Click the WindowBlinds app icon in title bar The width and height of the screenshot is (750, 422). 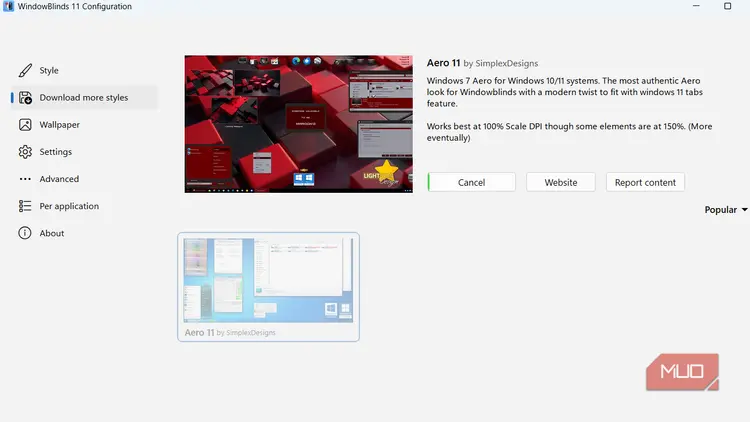pos(8,6)
